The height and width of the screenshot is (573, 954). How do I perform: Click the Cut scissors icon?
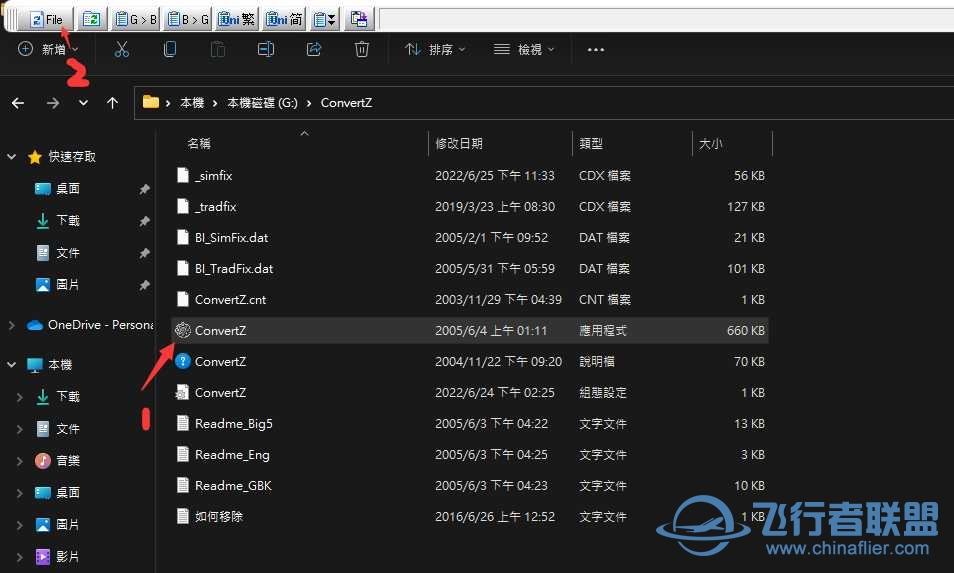tap(122, 49)
